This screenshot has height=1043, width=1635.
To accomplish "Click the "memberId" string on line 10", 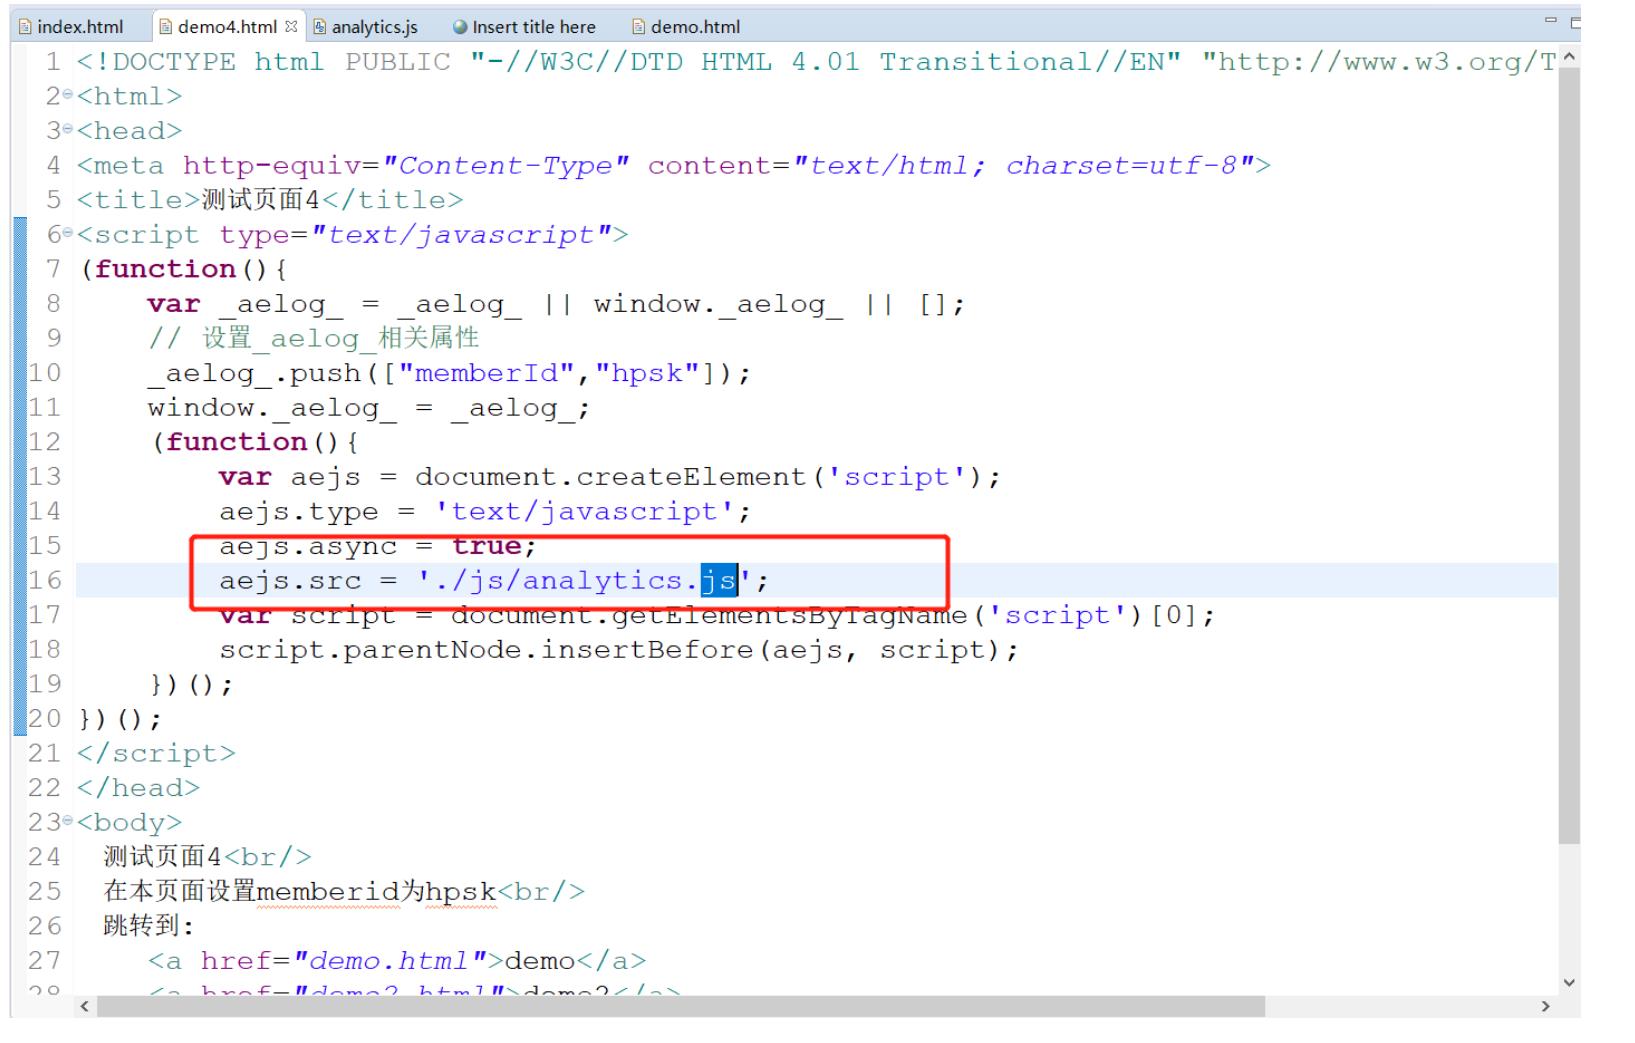I will 487,373.
